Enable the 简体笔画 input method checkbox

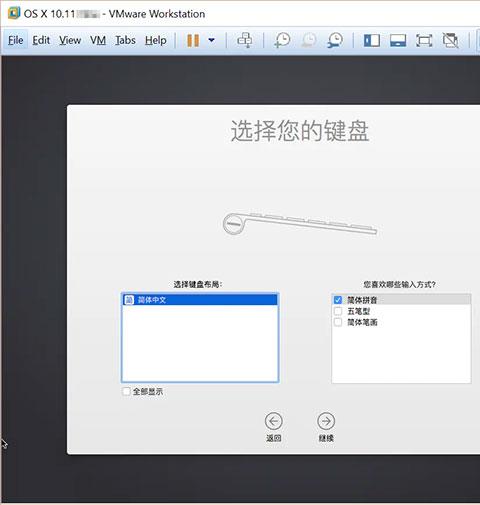click(338, 322)
